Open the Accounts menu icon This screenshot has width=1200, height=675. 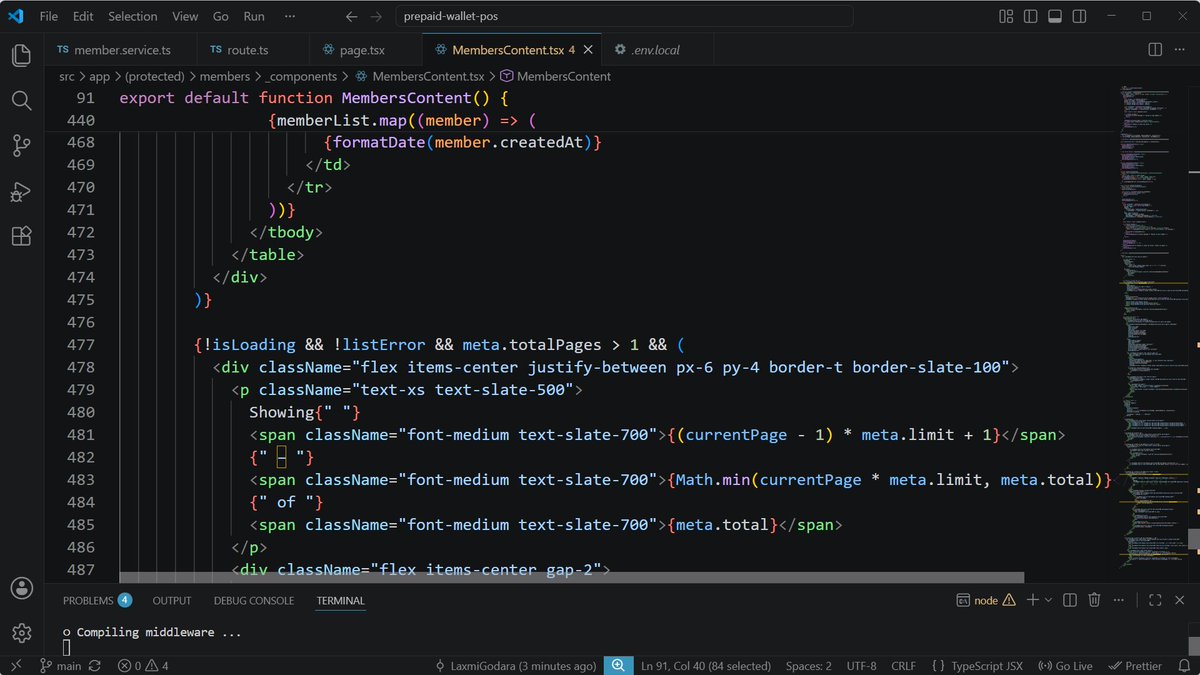tap(21, 587)
